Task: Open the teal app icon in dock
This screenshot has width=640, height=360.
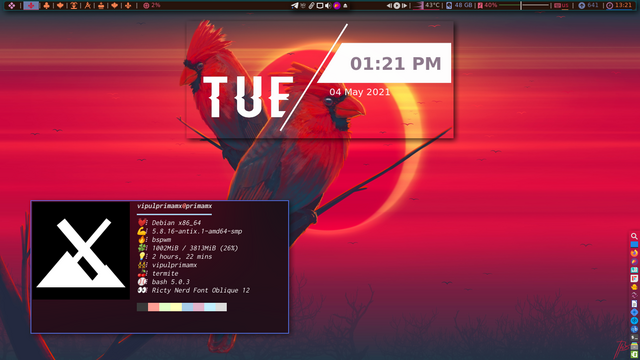Action: point(634,270)
